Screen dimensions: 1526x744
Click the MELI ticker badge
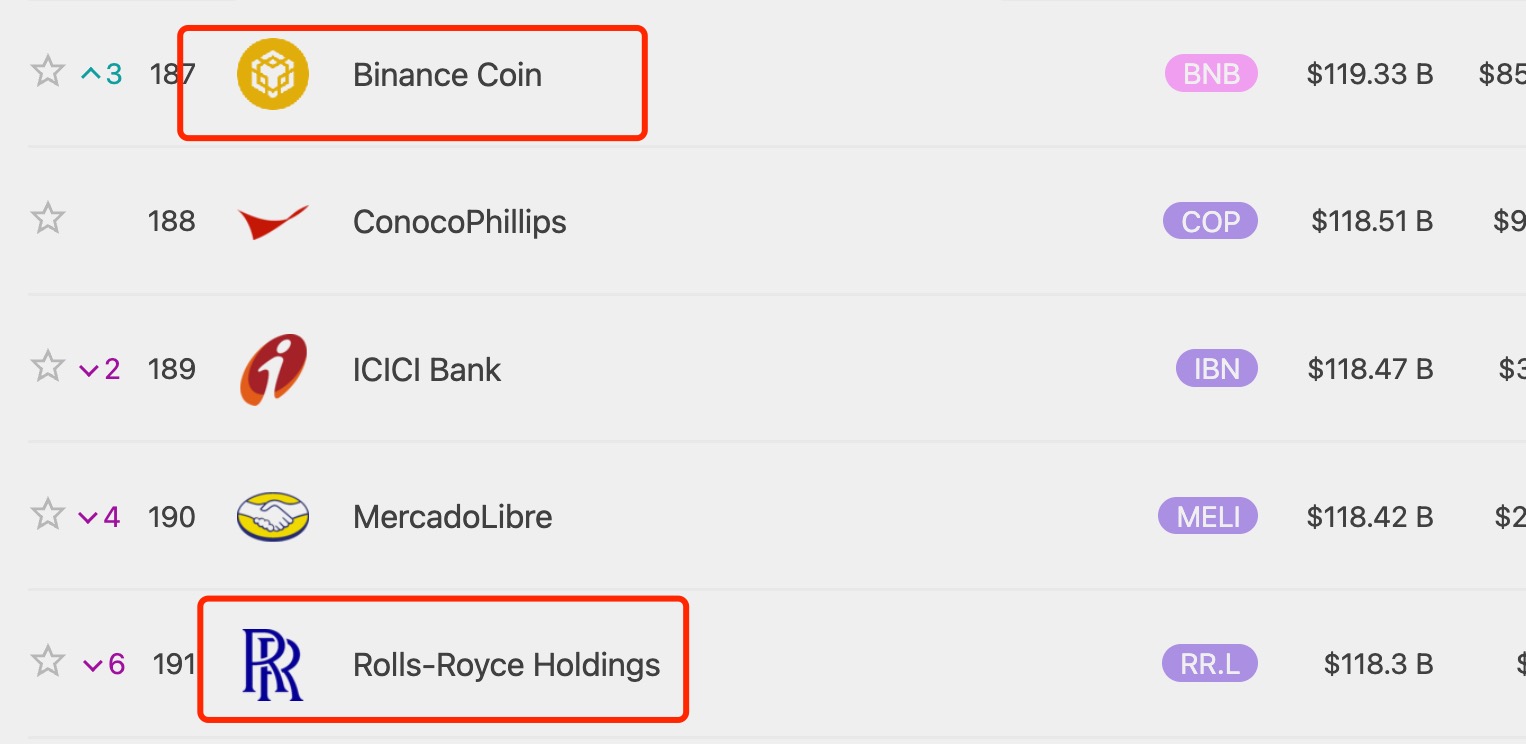point(1208,516)
